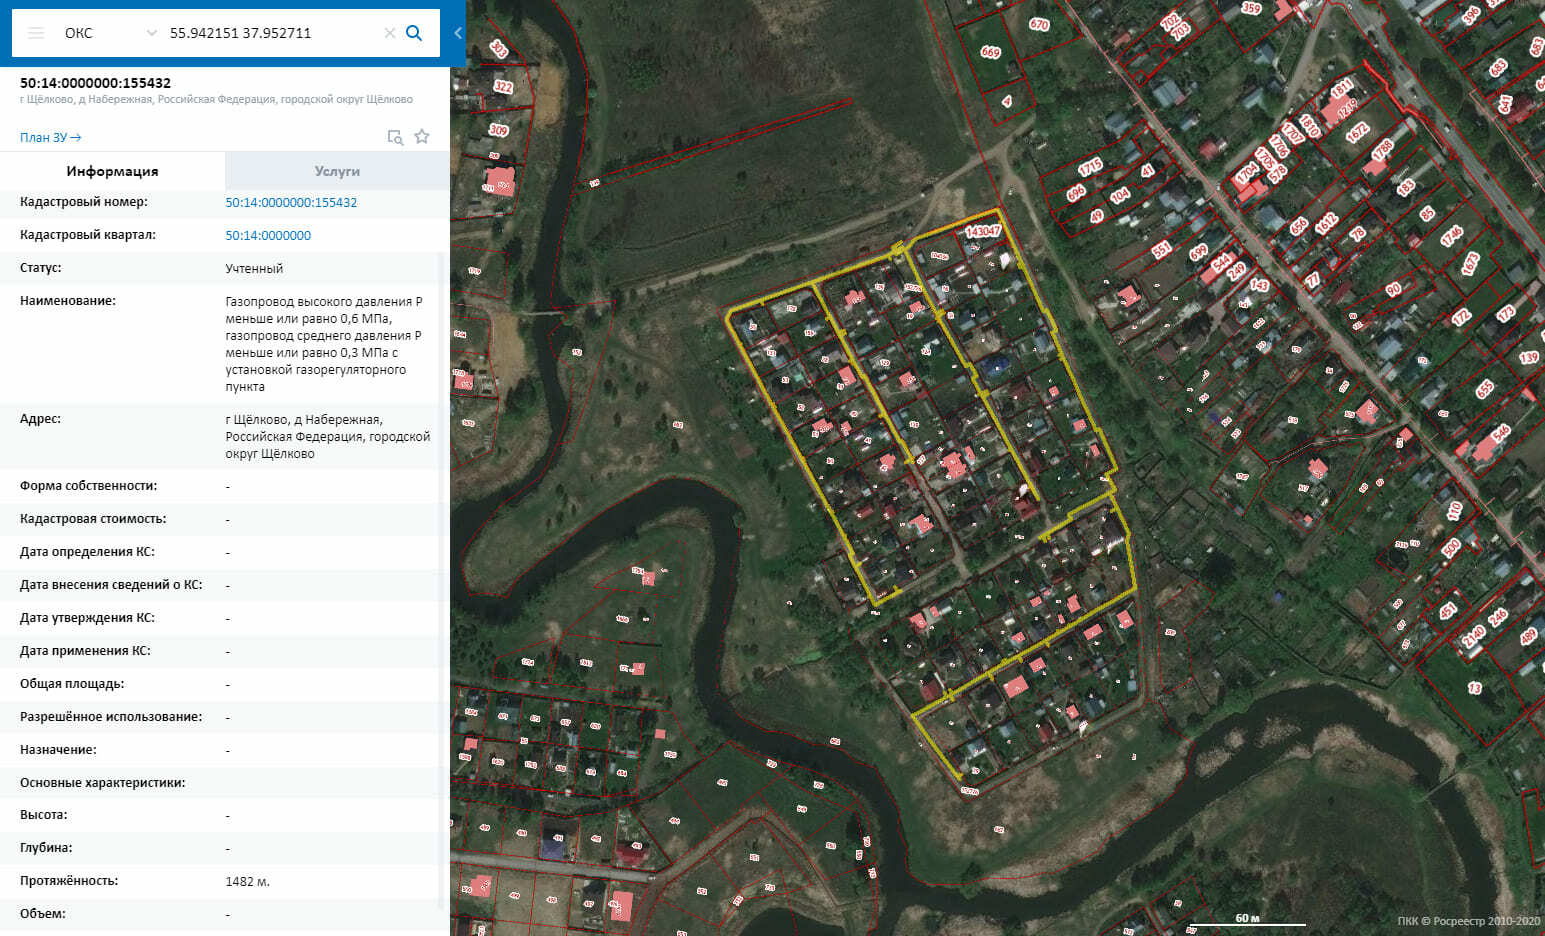This screenshot has width=1545, height=936.
Task: Click parcel label 139 on map
Action: tap(1529, 357)
